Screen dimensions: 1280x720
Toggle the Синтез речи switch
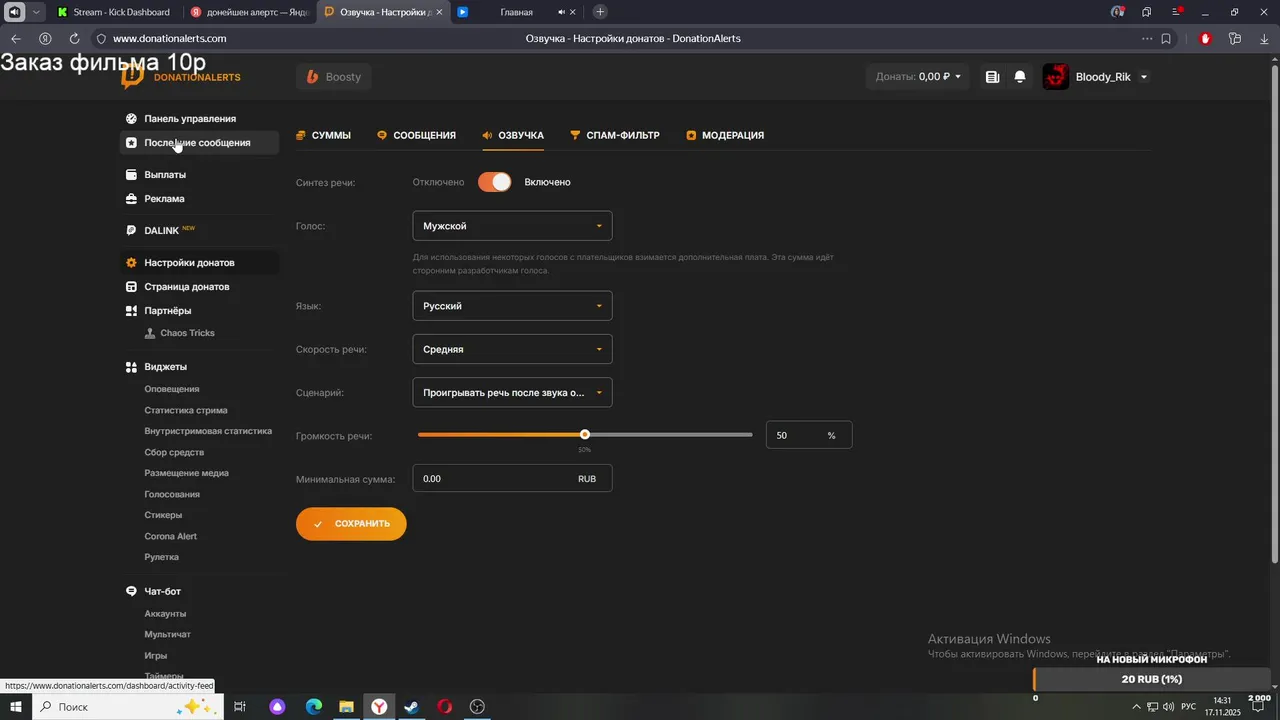pos(495,182)
